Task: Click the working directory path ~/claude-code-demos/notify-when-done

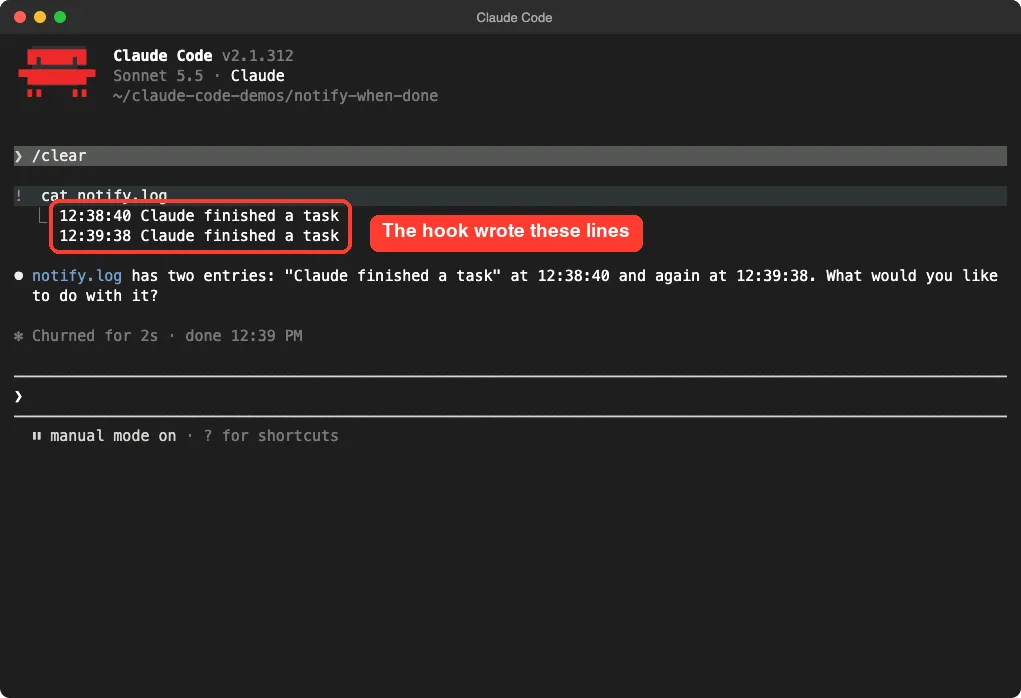Action: click(275, 96)
